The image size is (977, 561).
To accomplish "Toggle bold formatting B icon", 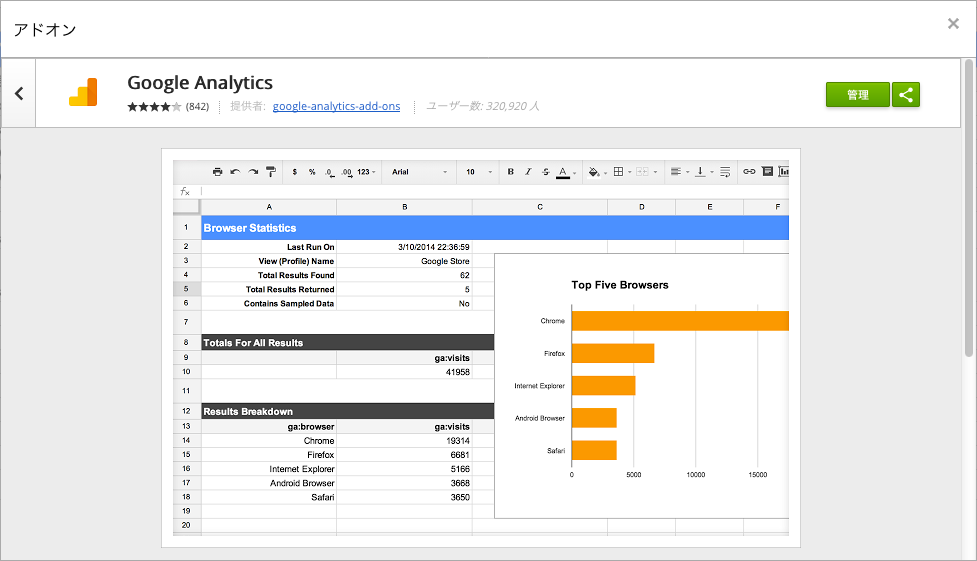I will pyautogui.click(x=510, y=171).
